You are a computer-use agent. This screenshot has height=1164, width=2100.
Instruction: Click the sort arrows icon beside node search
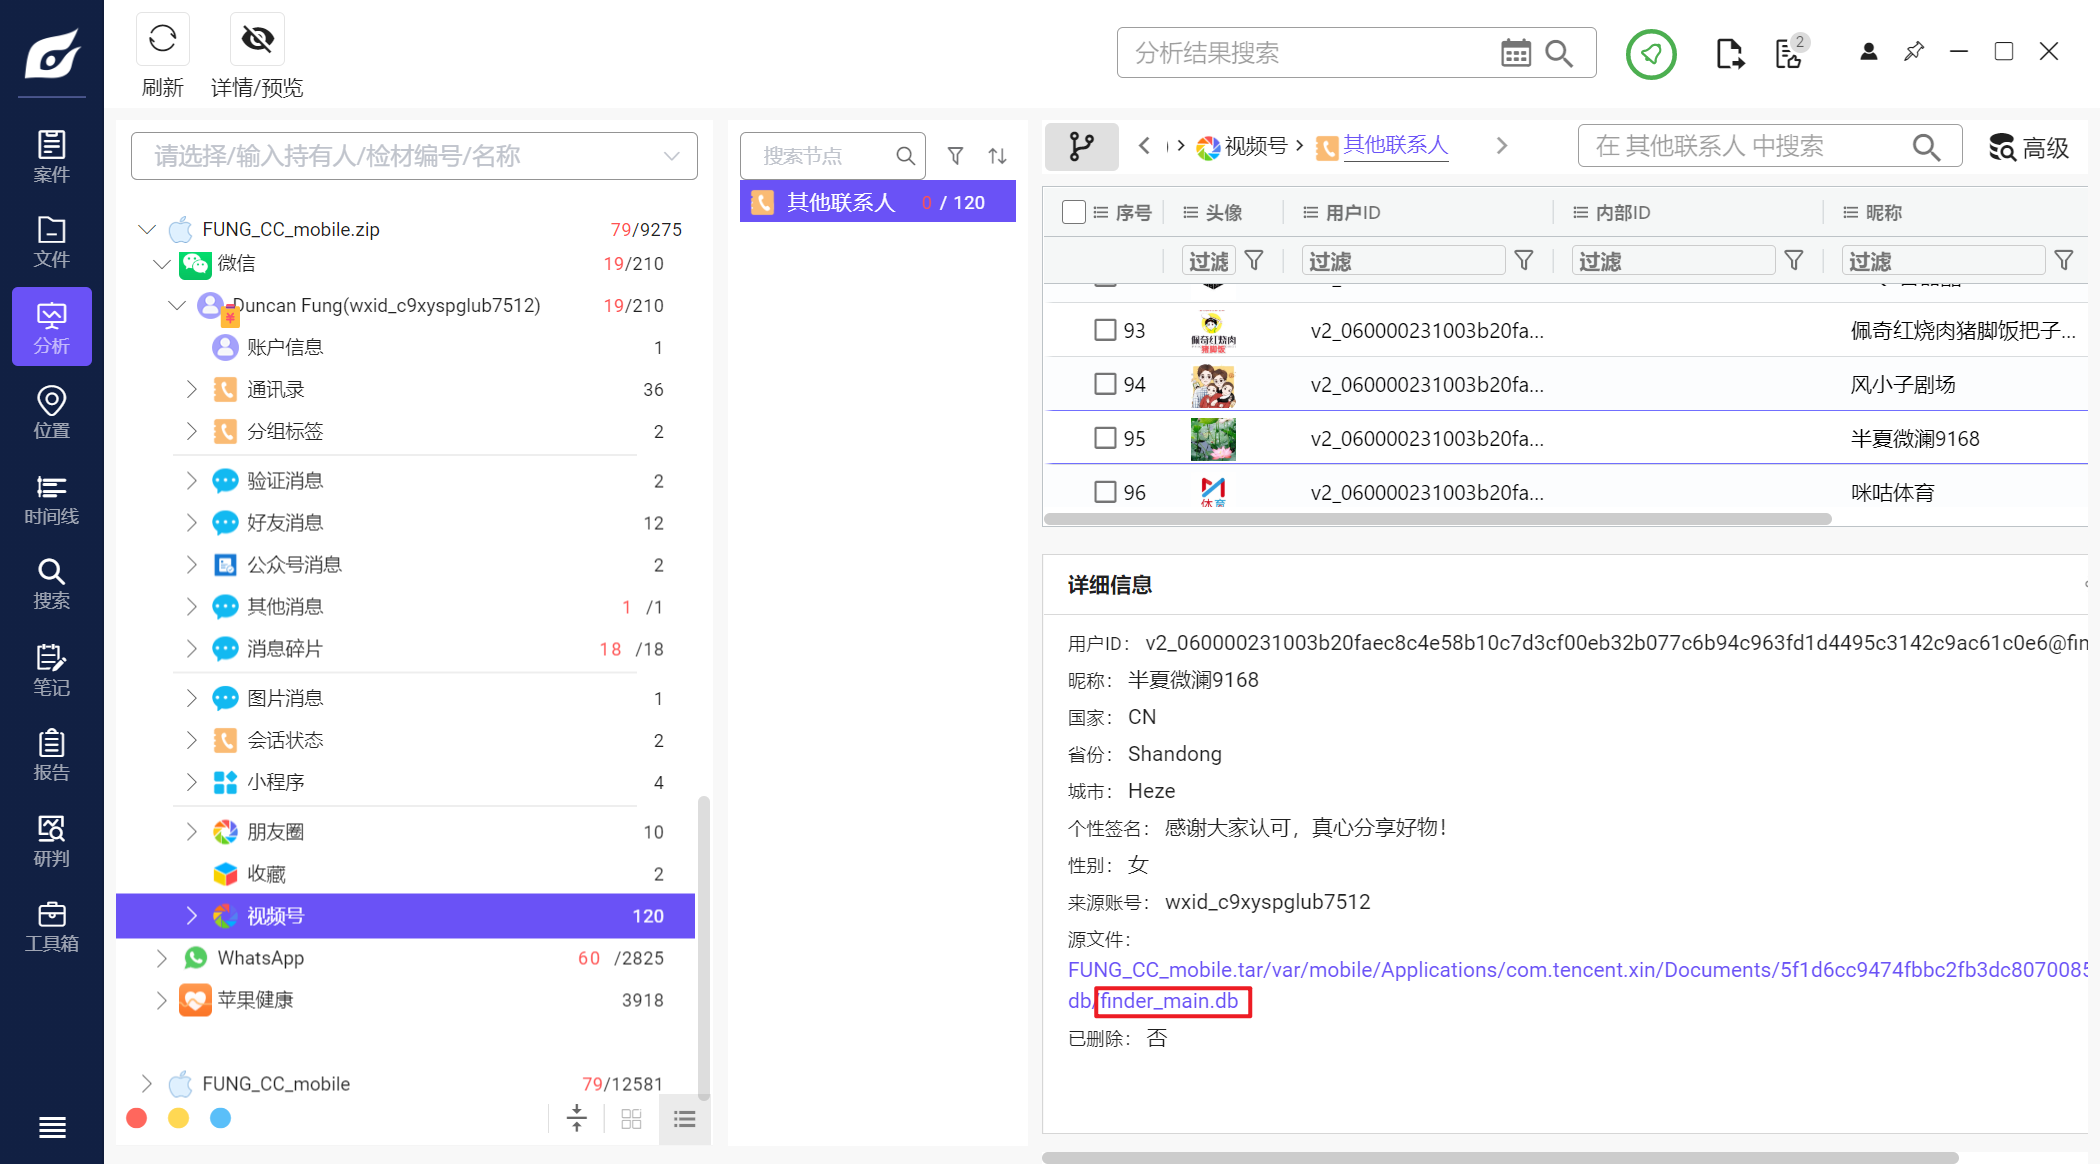(x=997, y=156)
